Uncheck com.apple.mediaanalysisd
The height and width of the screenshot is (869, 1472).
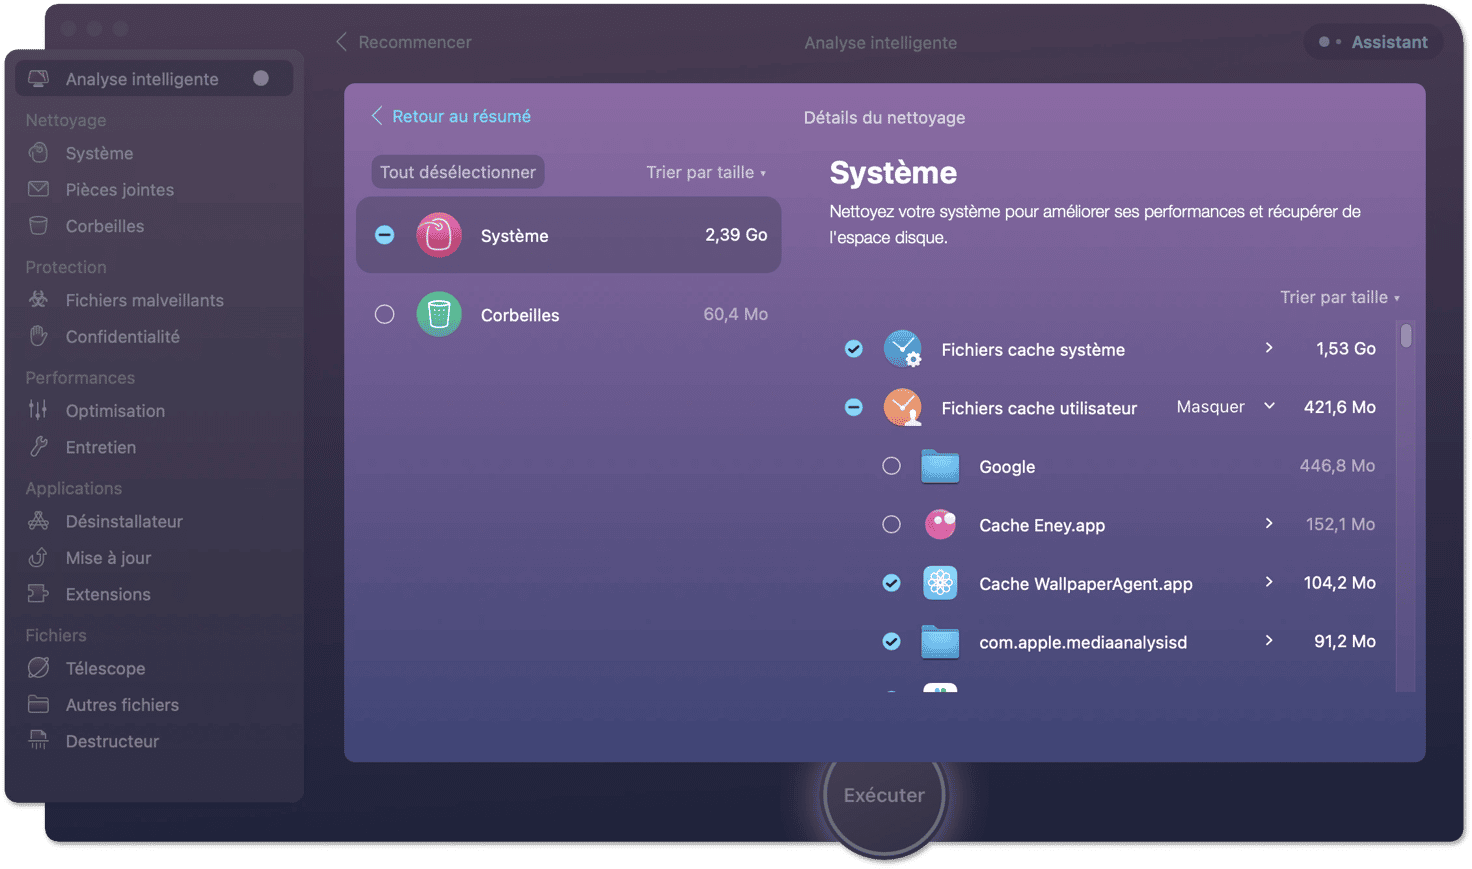(x=892, y=642)
